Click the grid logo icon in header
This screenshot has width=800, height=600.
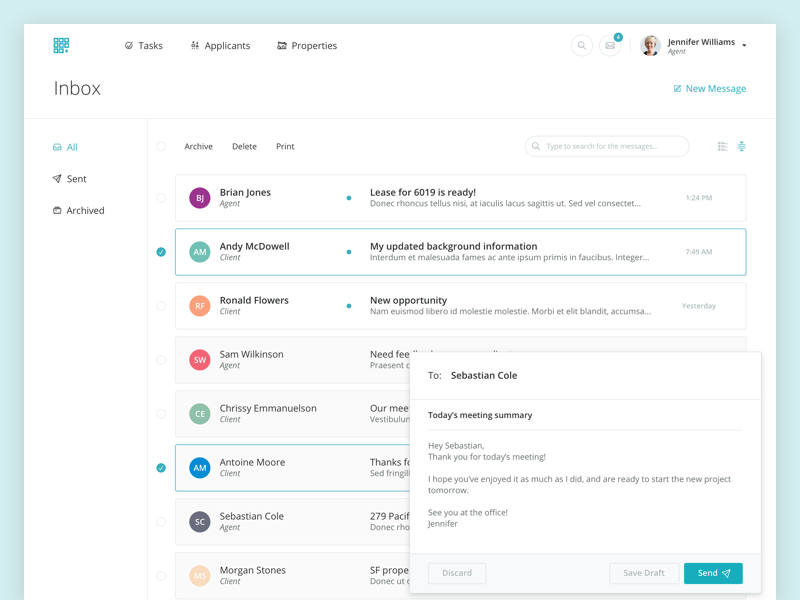(x=61, y=45)
